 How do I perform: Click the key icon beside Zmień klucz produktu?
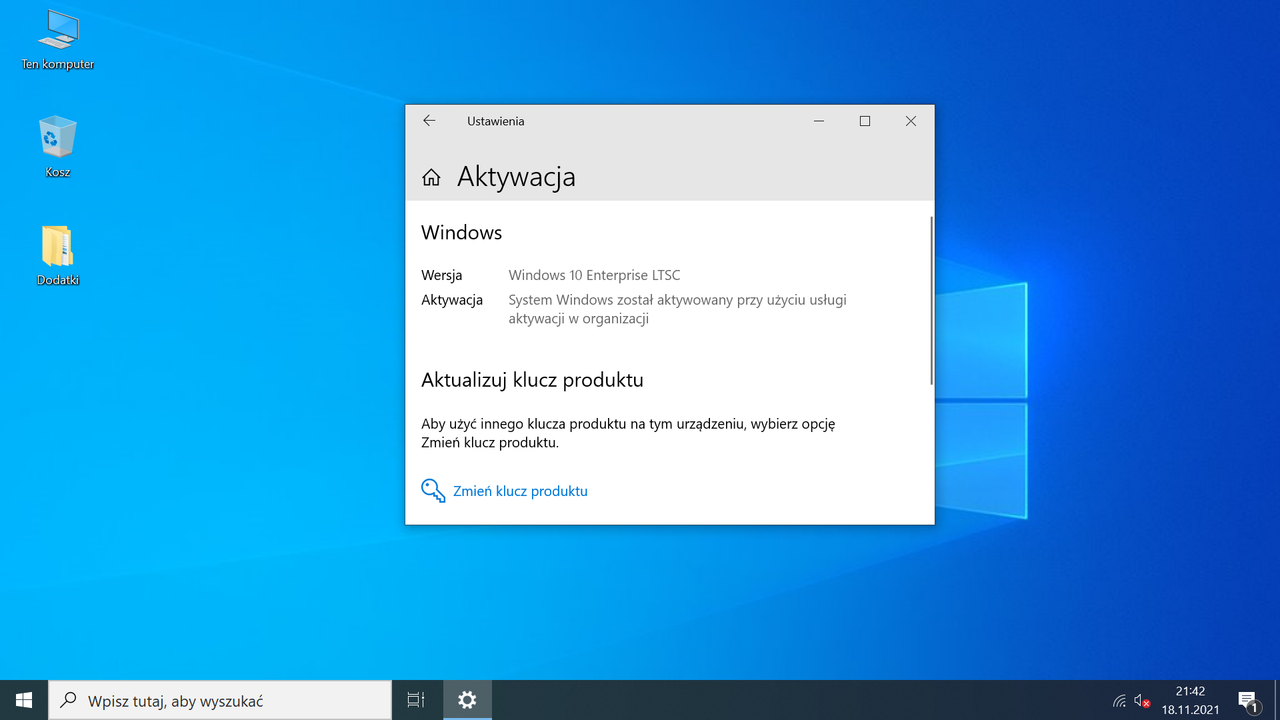[x=433, y=491]
